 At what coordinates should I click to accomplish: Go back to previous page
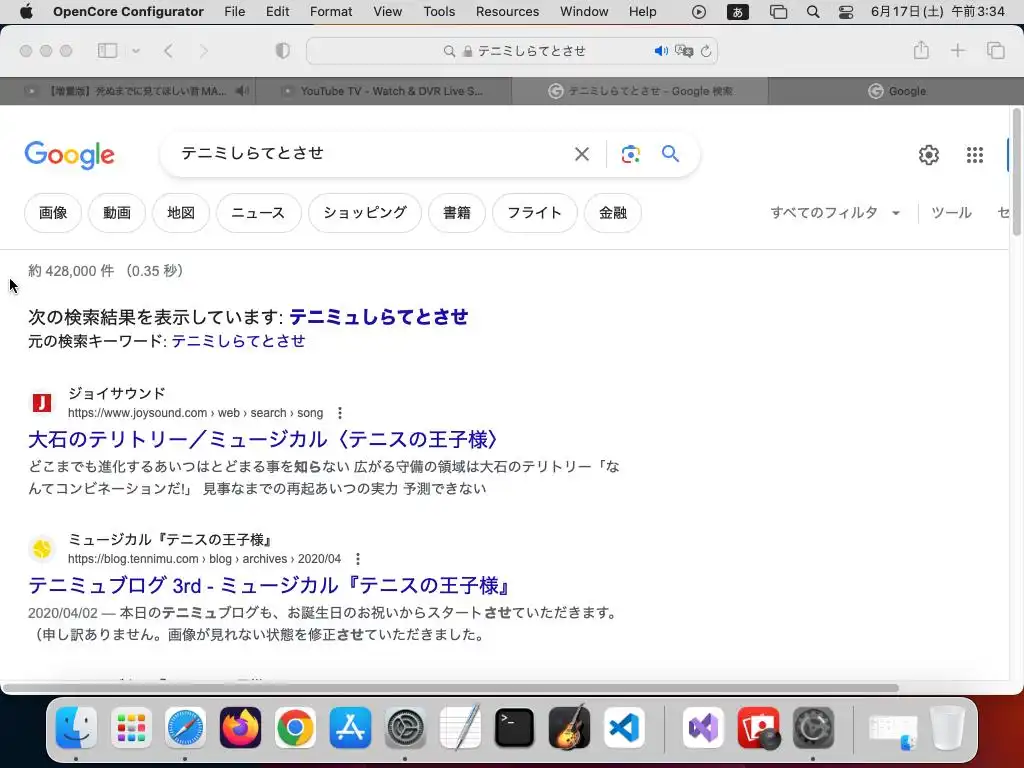[168, 50]
